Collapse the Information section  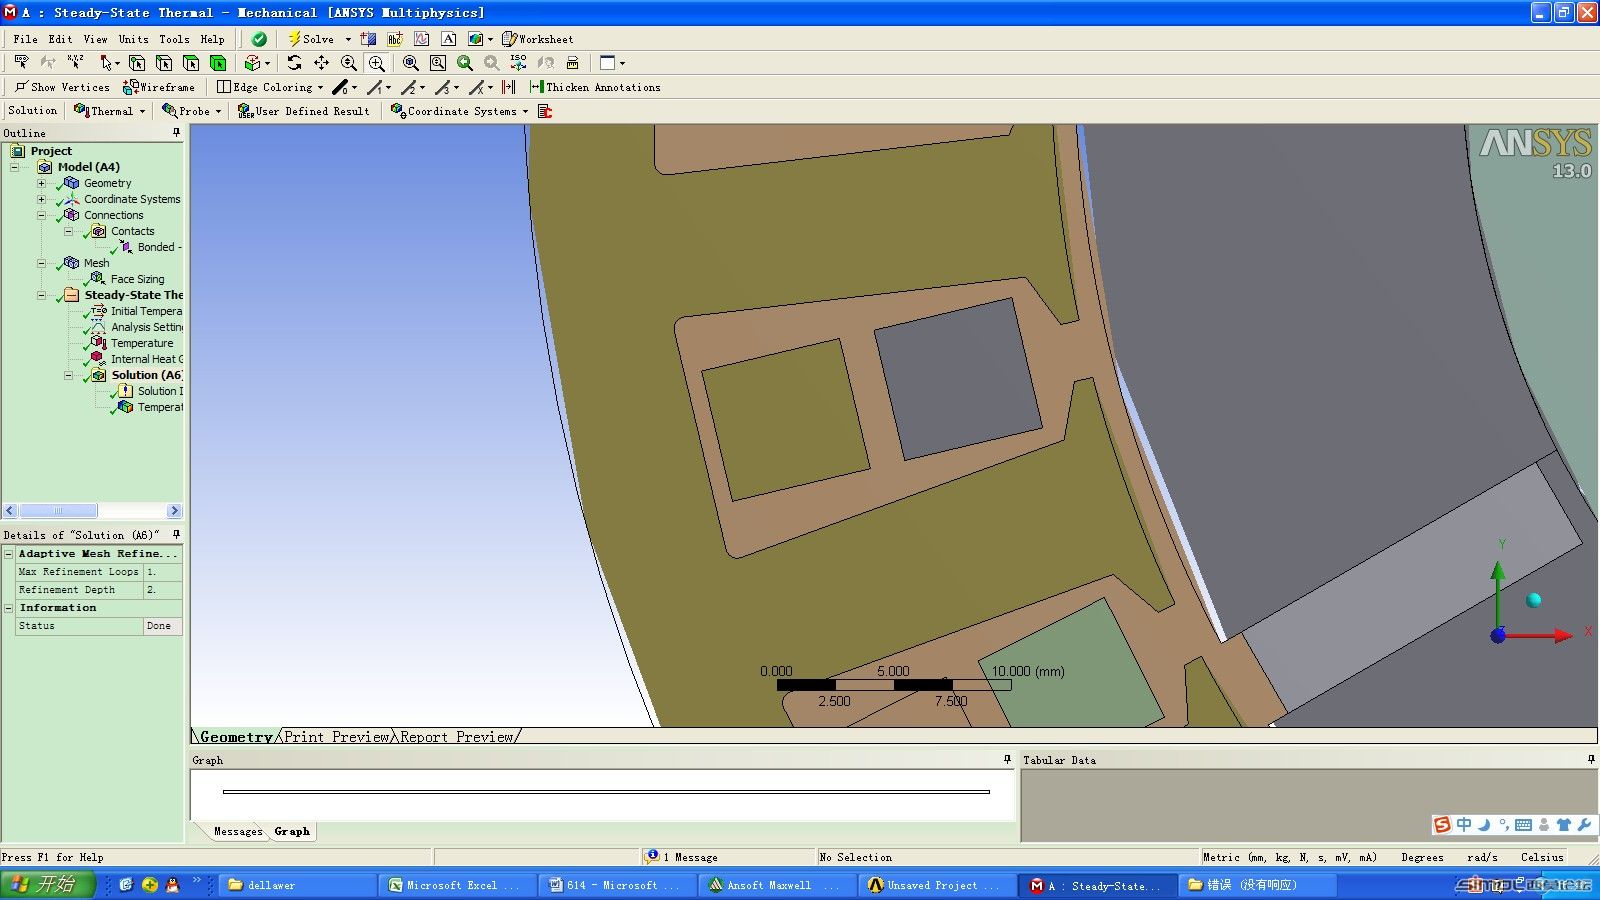pos(9,607)
